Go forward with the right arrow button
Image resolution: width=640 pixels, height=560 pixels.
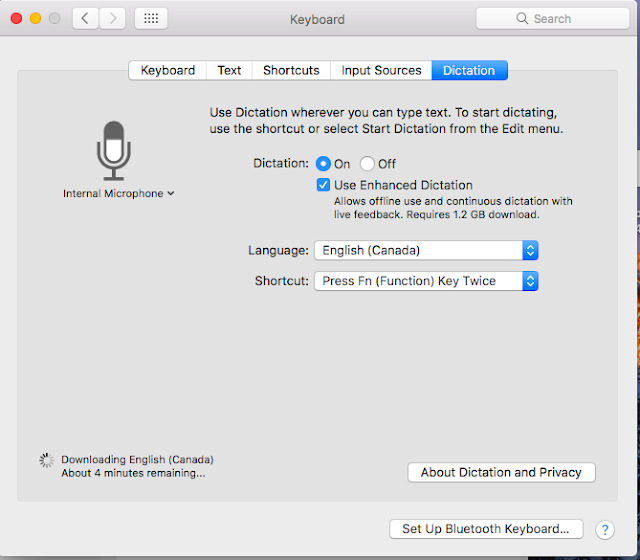tap(112, 18)
